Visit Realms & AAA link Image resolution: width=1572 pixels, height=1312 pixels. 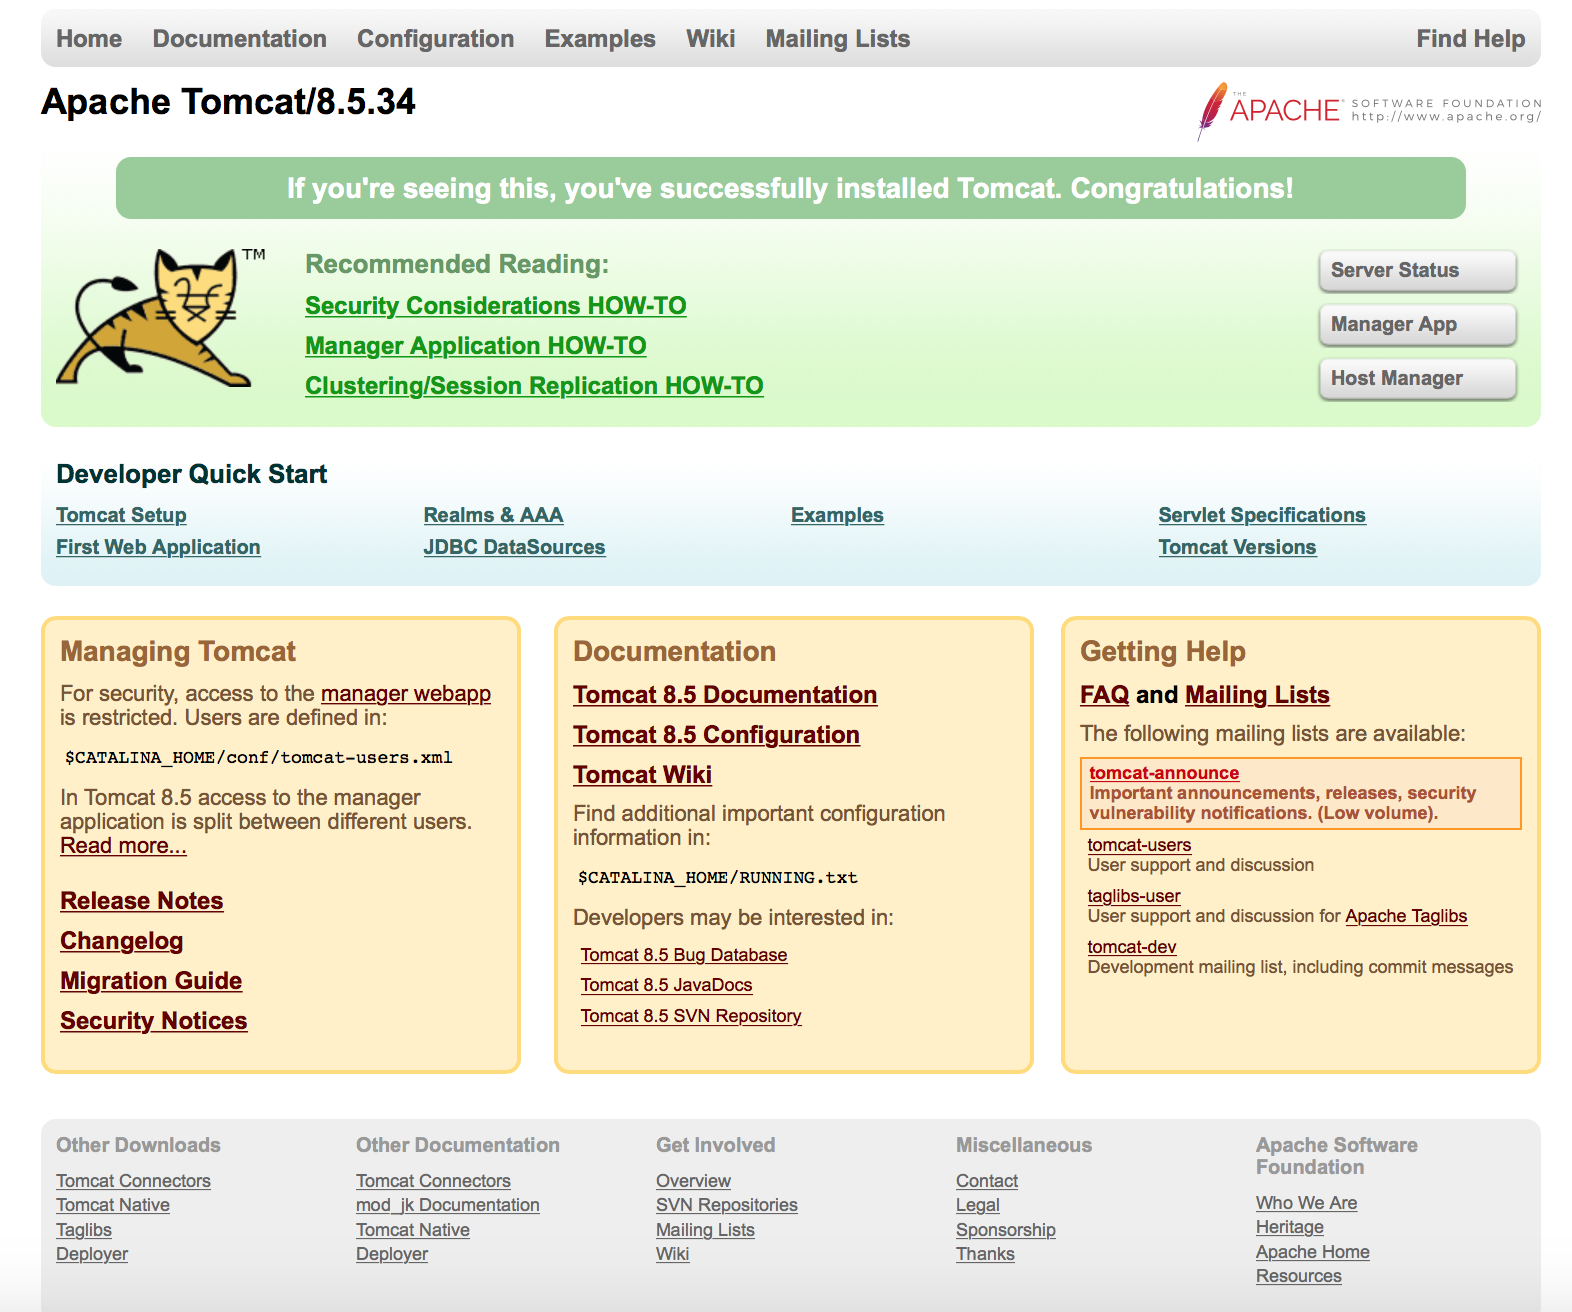click(x=494, y=515)
